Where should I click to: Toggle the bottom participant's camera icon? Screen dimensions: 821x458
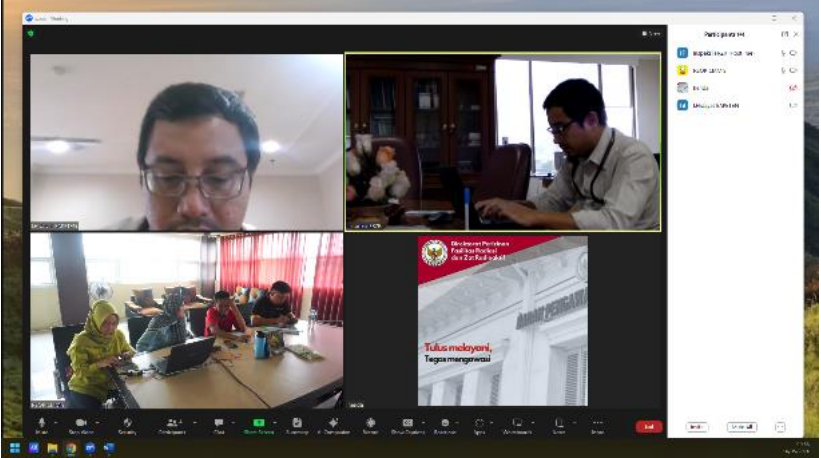[x=793, y=105]
